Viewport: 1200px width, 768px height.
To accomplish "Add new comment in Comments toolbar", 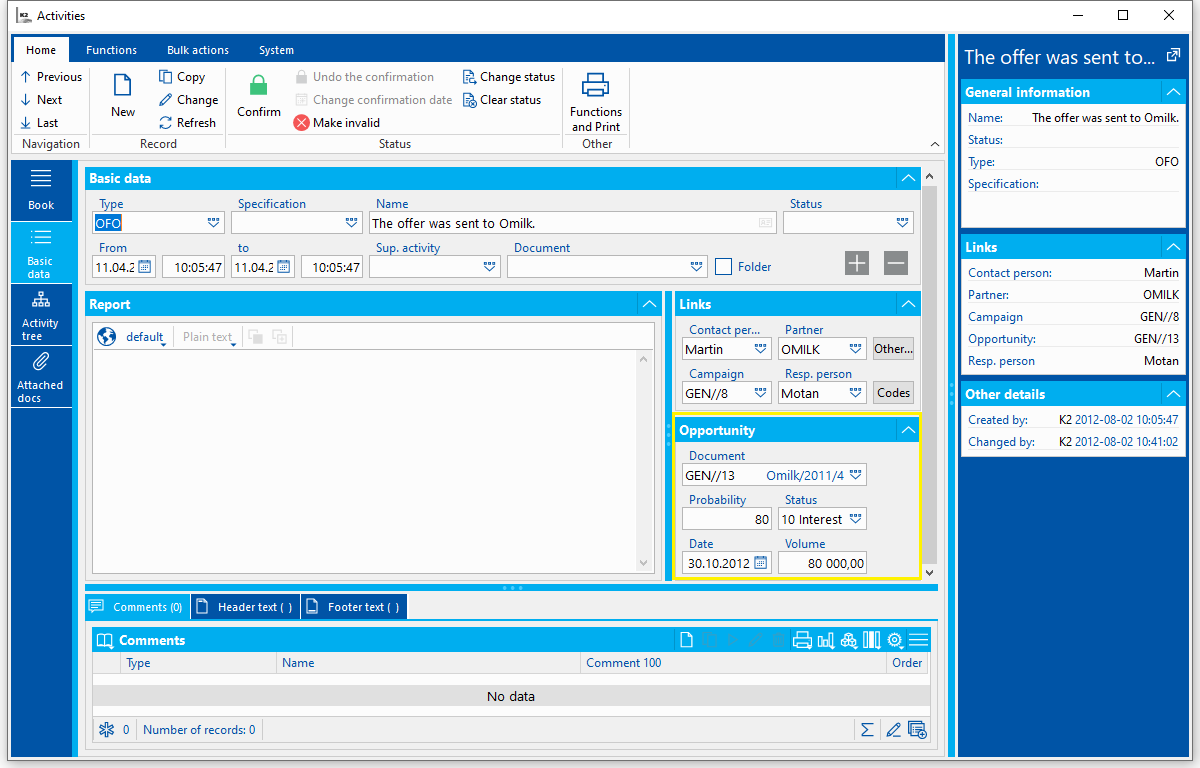I will coord(686,640).
